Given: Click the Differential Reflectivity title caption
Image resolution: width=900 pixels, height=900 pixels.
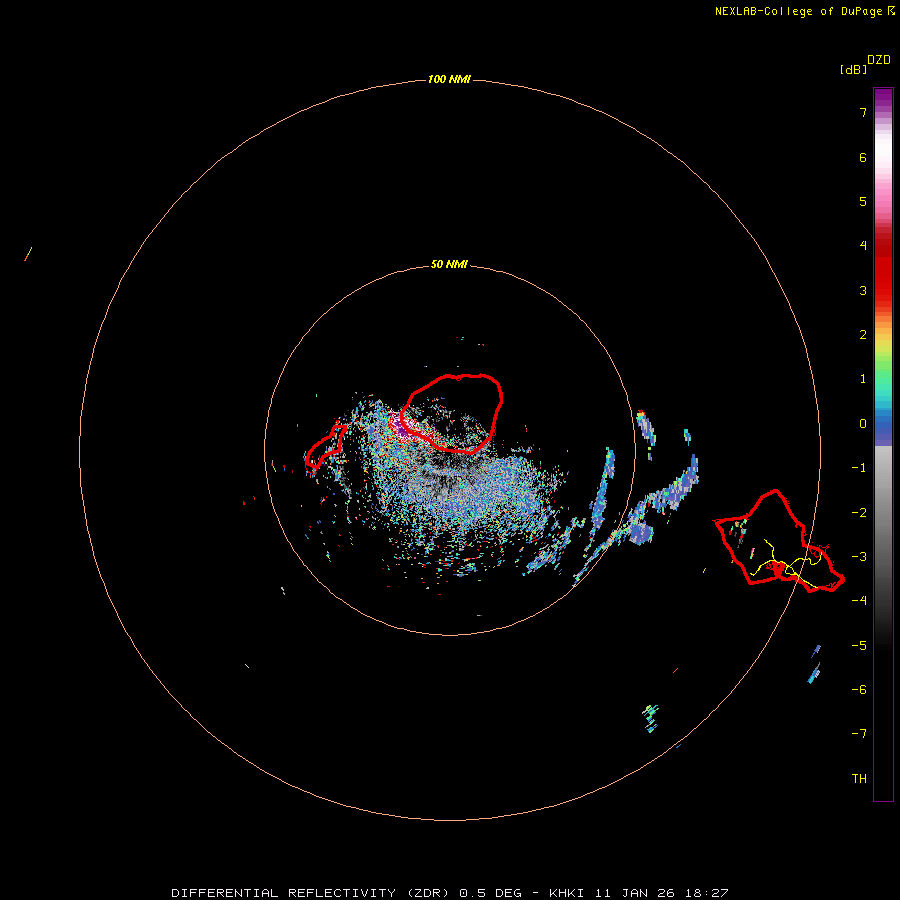Looking at the screenshot, I should (449, 893).
